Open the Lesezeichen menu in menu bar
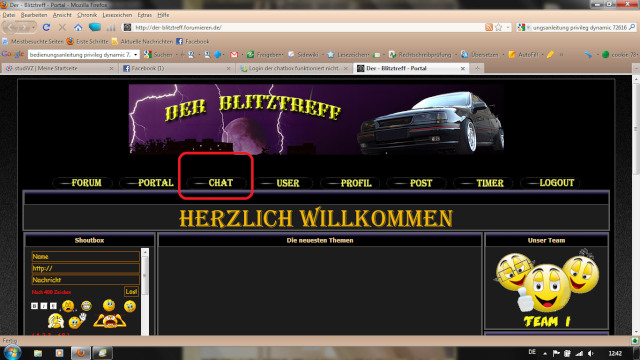The width and height of the screenshot is (640, 360). (117, 15)
